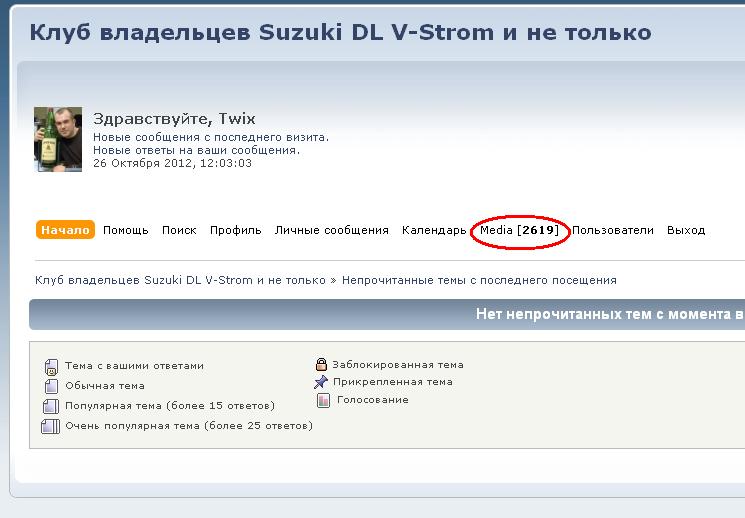Screen dimensions: 745x518
Task: Open the Пользователи members list
Action: pos(612,230)
